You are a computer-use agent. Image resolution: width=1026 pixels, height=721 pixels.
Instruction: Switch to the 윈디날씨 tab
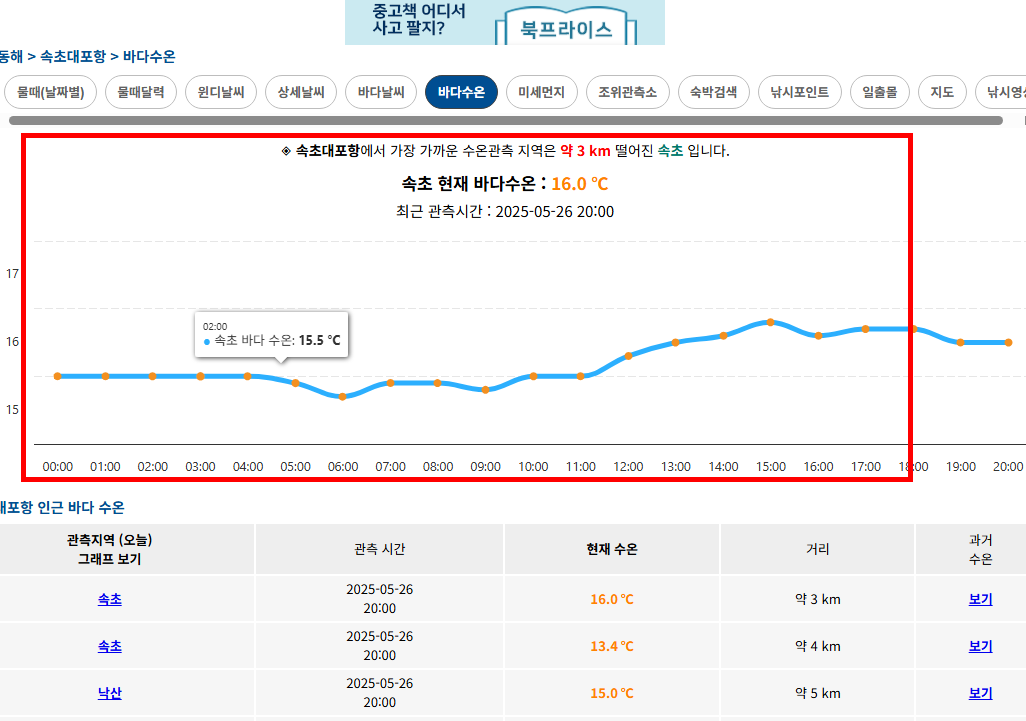pos(221,92)
